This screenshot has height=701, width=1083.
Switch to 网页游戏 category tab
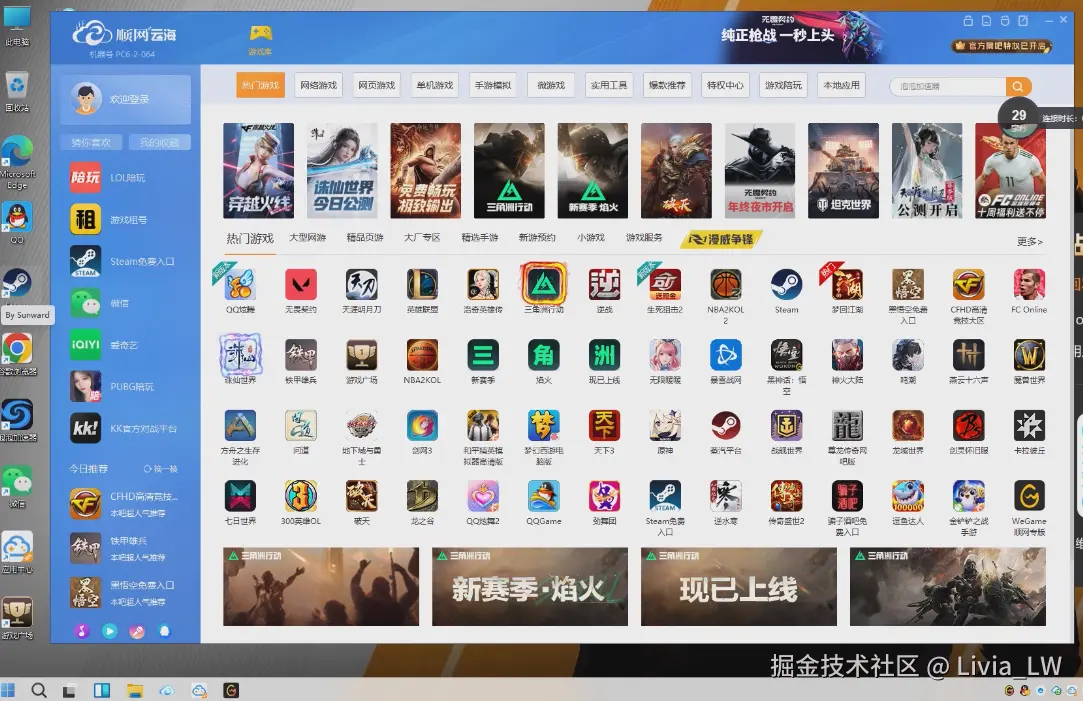[x=376, y=86]
